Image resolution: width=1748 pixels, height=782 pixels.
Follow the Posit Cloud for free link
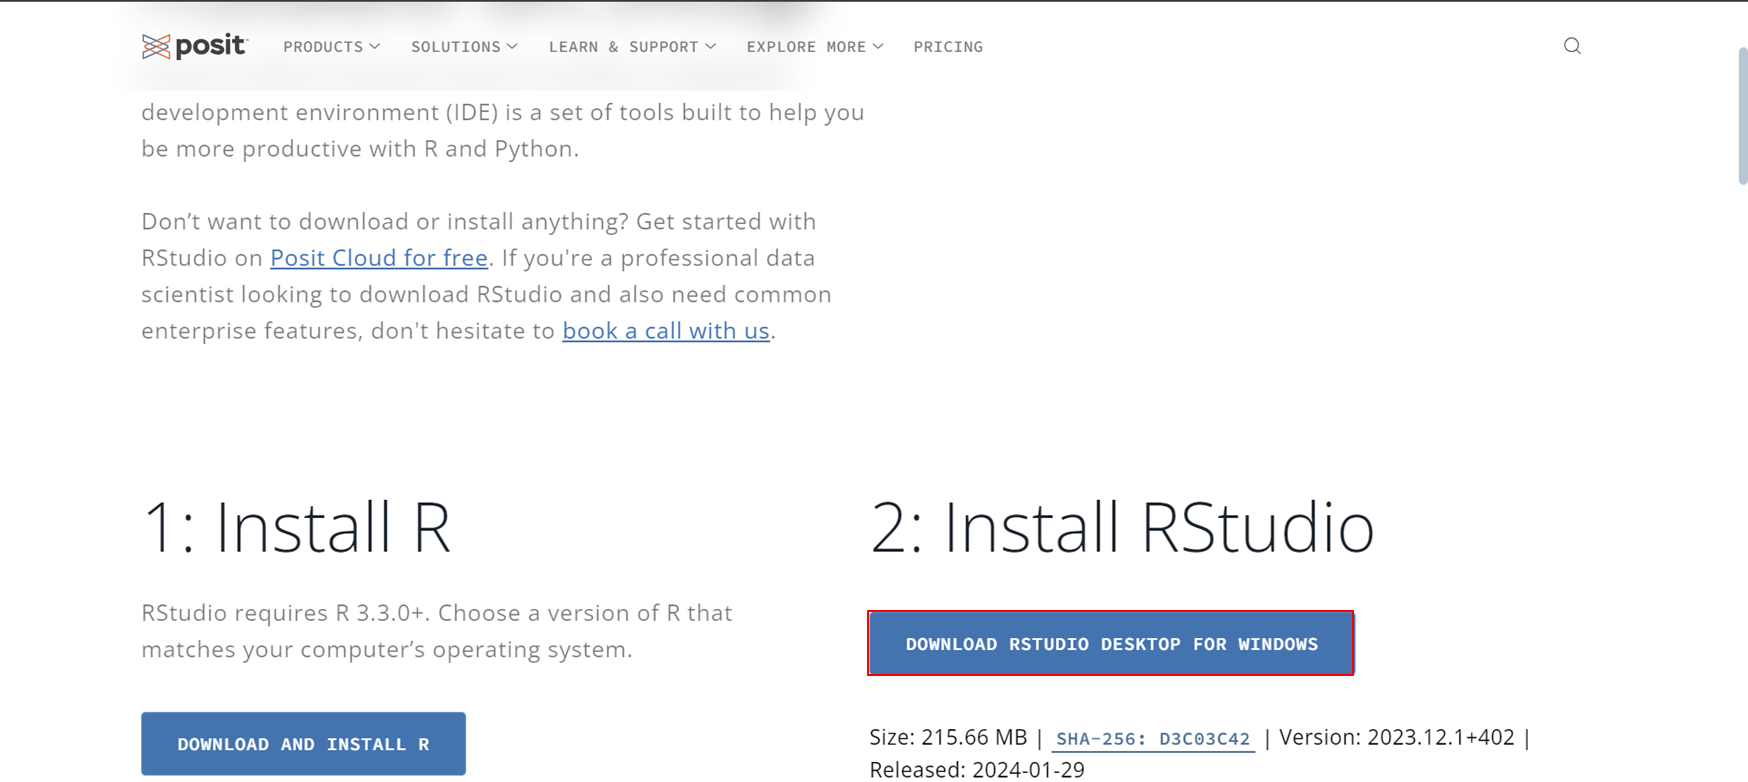pyautogui.click(x=379, y=258)
